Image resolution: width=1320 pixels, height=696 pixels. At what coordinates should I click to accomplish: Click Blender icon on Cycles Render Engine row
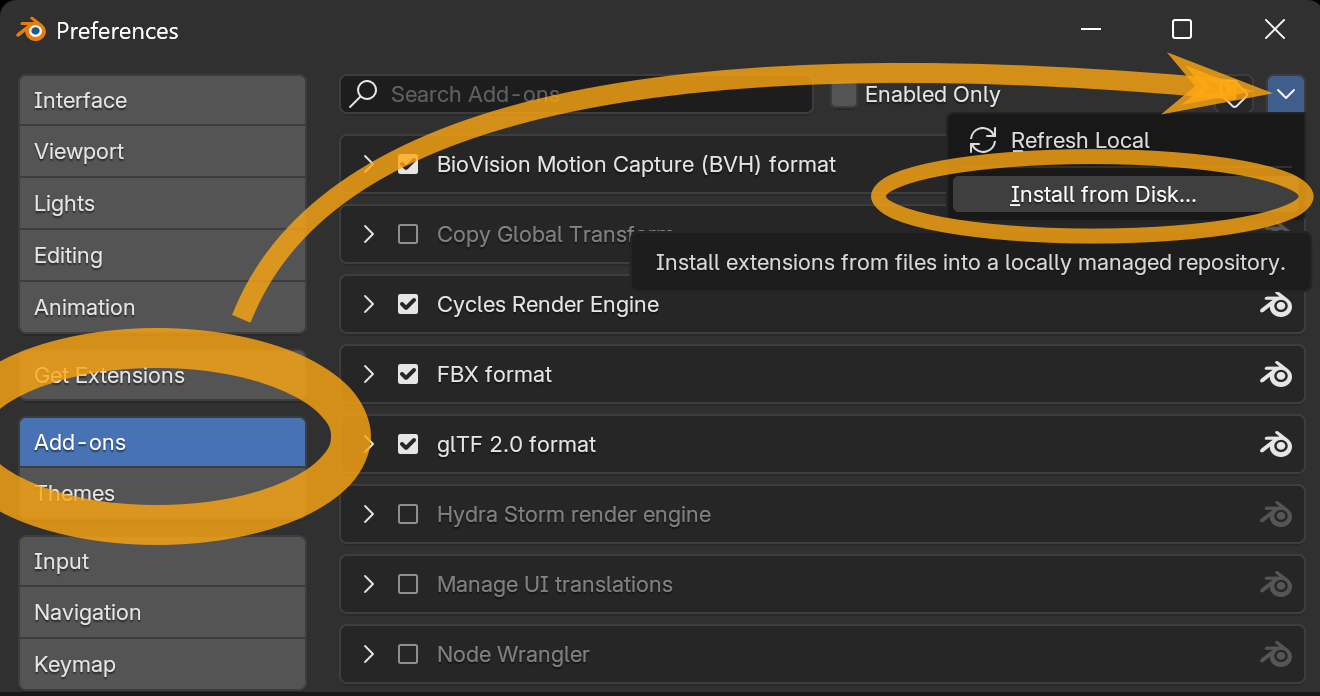coord(1275,305)
